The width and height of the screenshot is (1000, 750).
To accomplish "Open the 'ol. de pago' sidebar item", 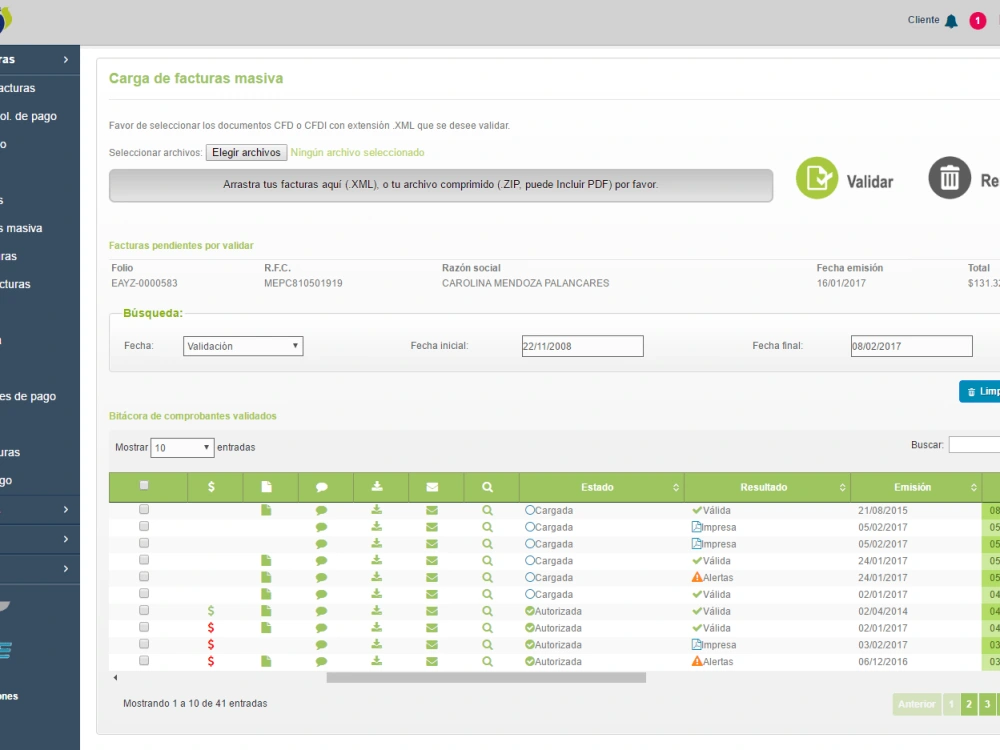I will [x=29, y=116].
